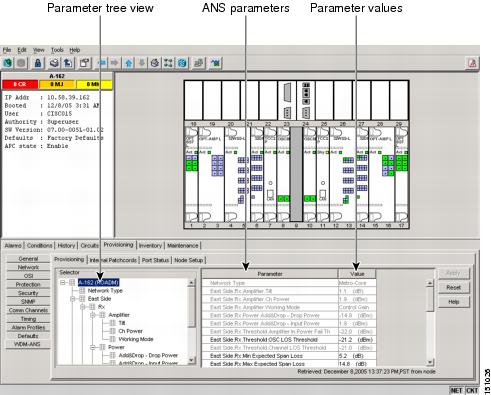The width and height of the screenshot is (491, 395).
Task: Click the alarm report icon at far right
Action: 472,63
